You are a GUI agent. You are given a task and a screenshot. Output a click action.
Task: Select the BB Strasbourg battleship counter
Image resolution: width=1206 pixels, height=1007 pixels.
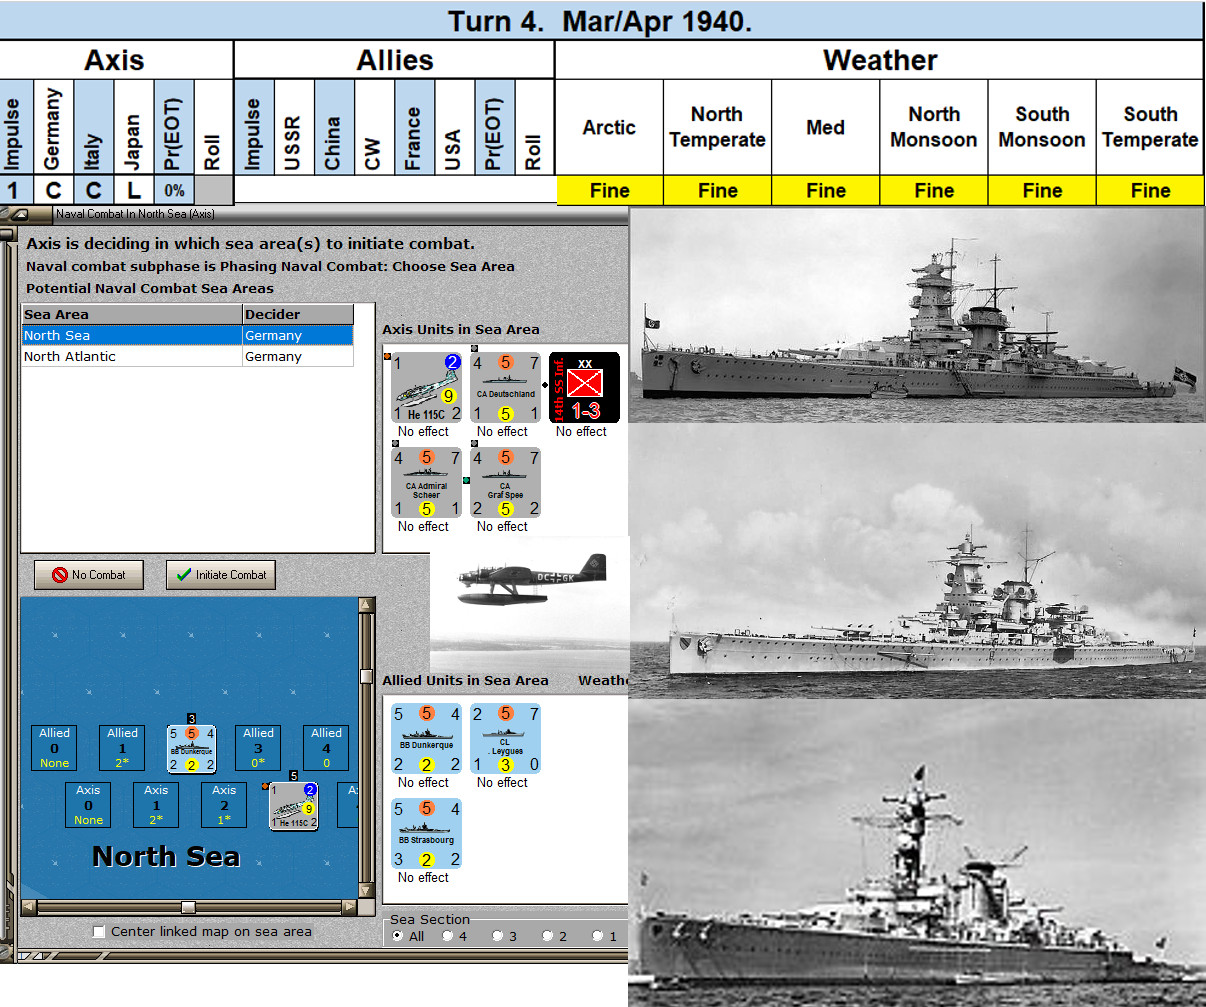click(427, 833)
